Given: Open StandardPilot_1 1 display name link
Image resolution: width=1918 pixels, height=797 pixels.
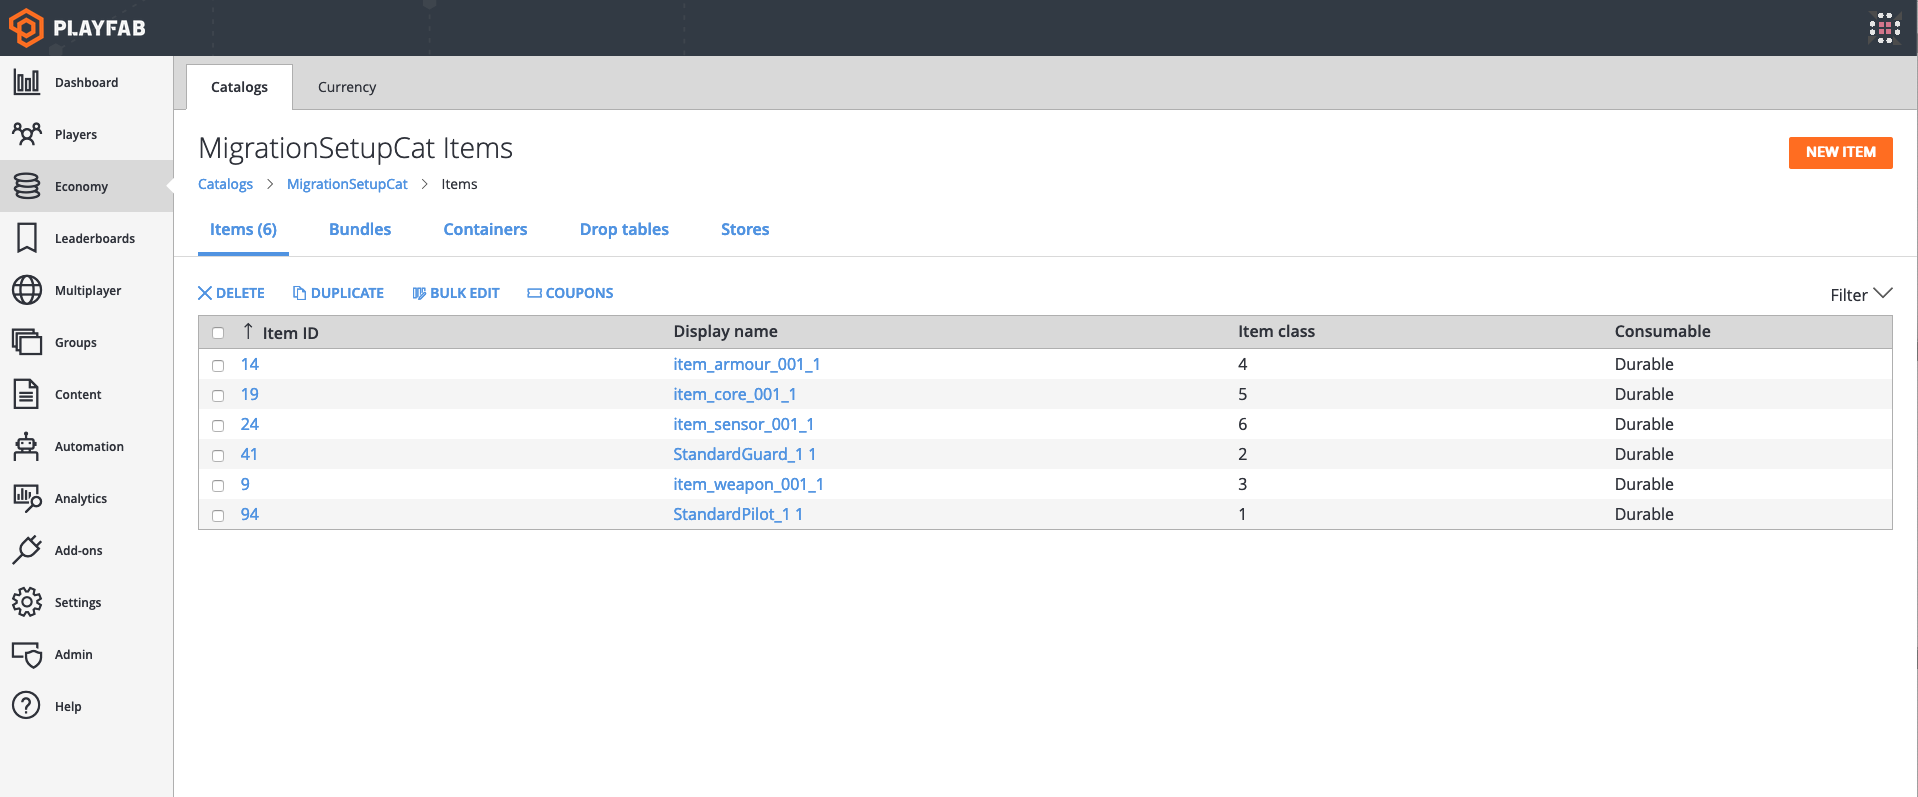Looking at the screenshot, I should pos(738,514).
